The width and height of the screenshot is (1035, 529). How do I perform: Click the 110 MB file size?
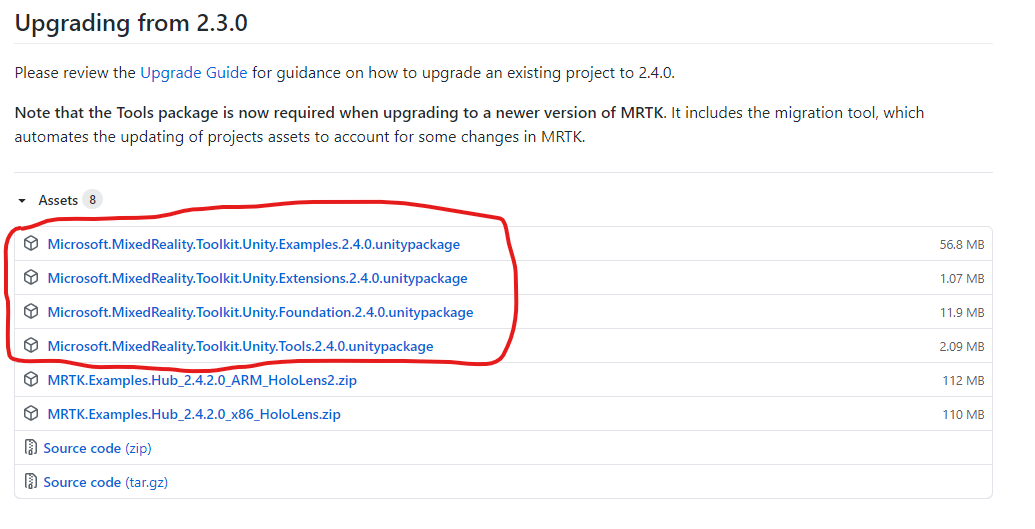(963, 415)
